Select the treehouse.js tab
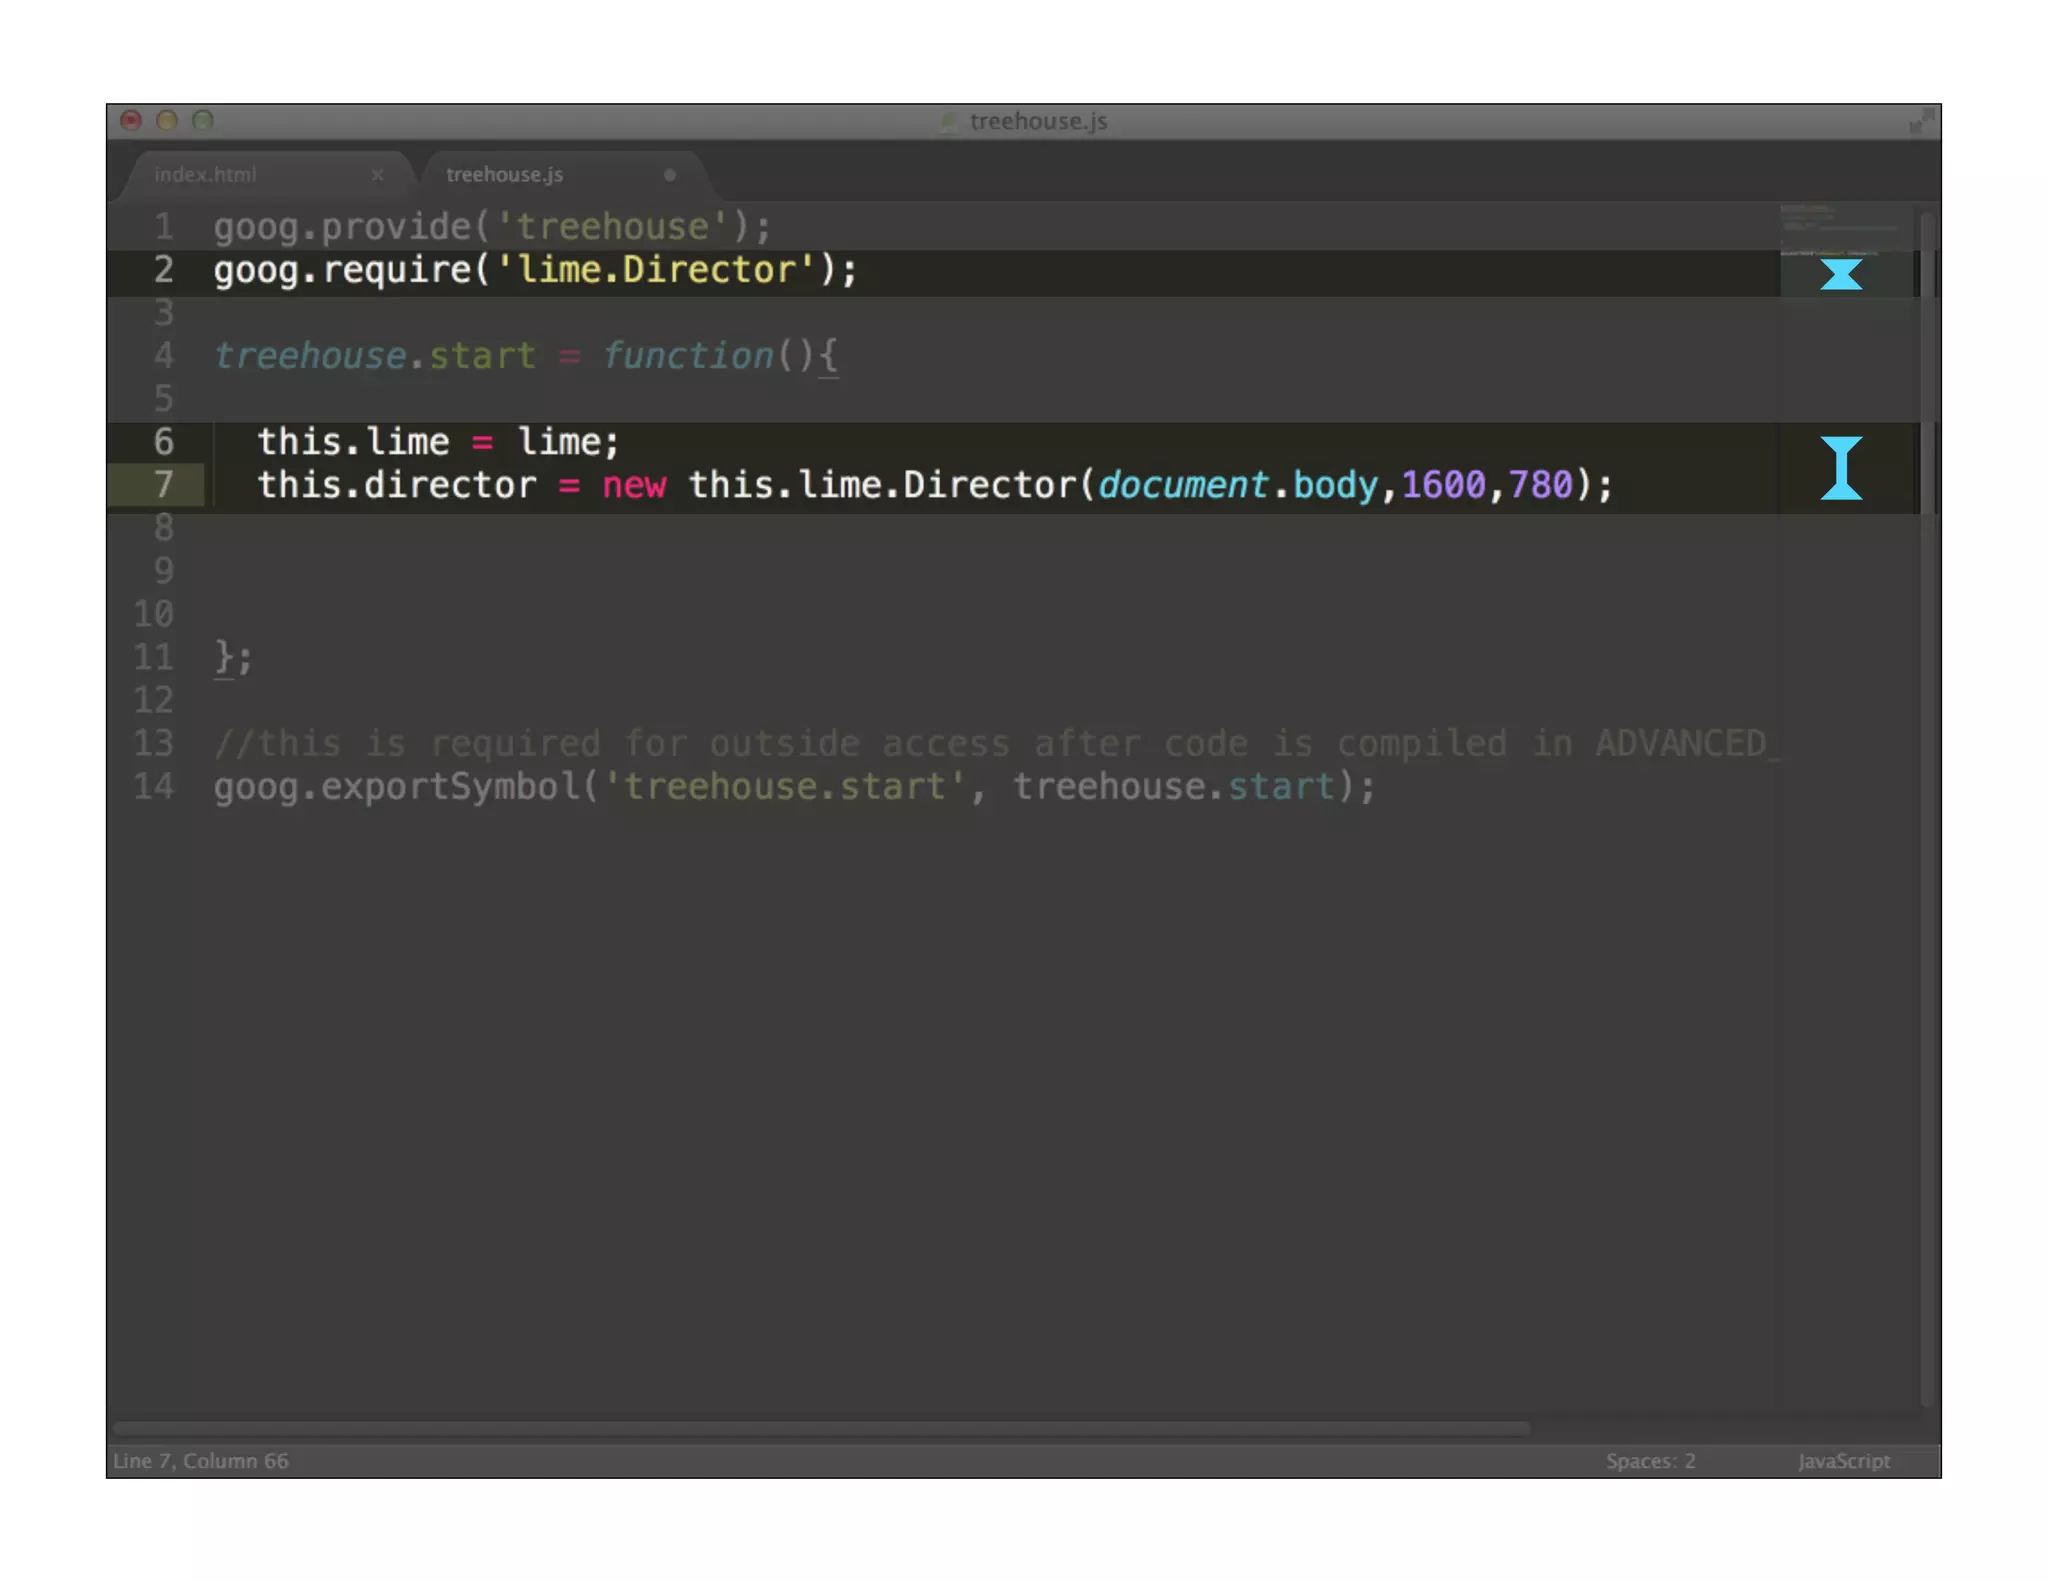 tap(504, 174)
